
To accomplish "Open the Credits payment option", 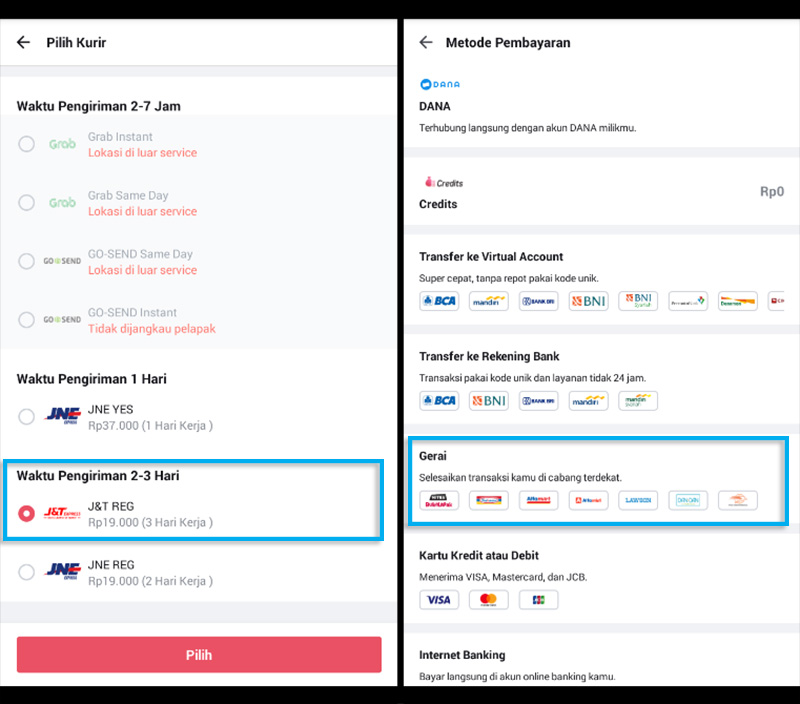I will click(x=438, y=204).
